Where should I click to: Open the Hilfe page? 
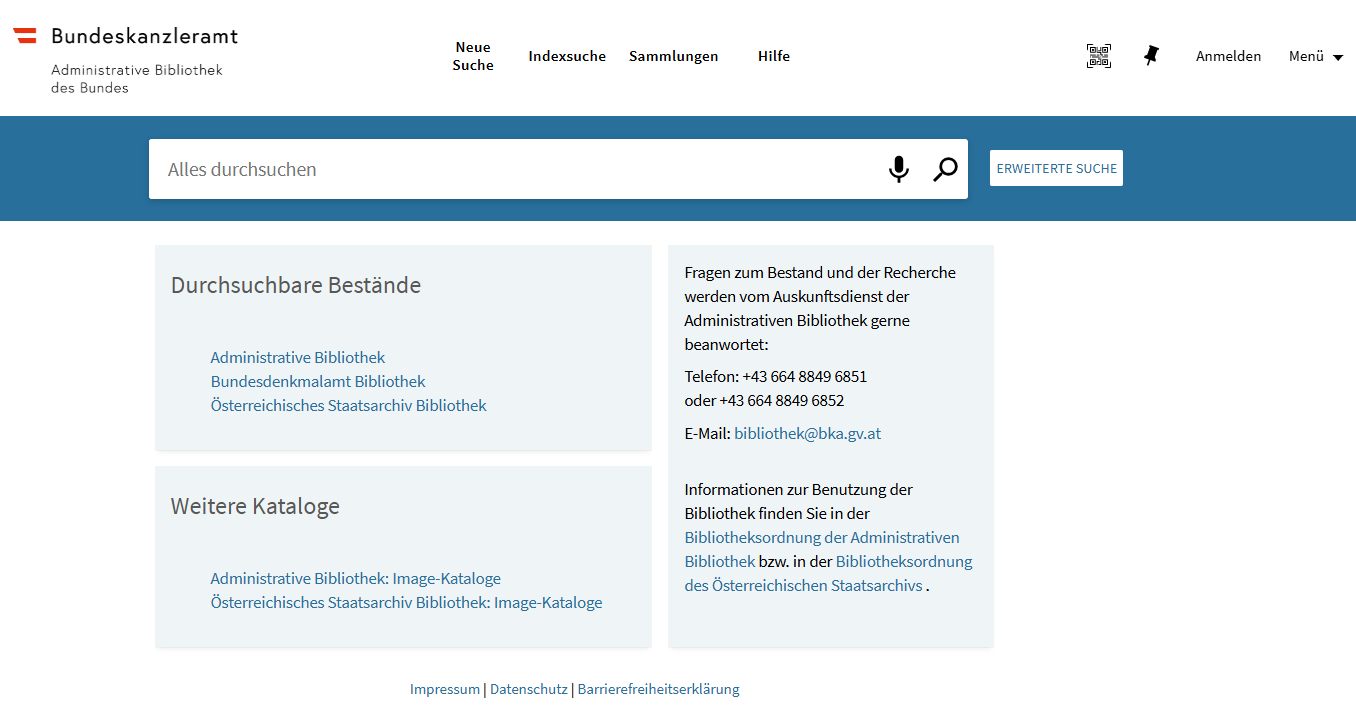773,57
